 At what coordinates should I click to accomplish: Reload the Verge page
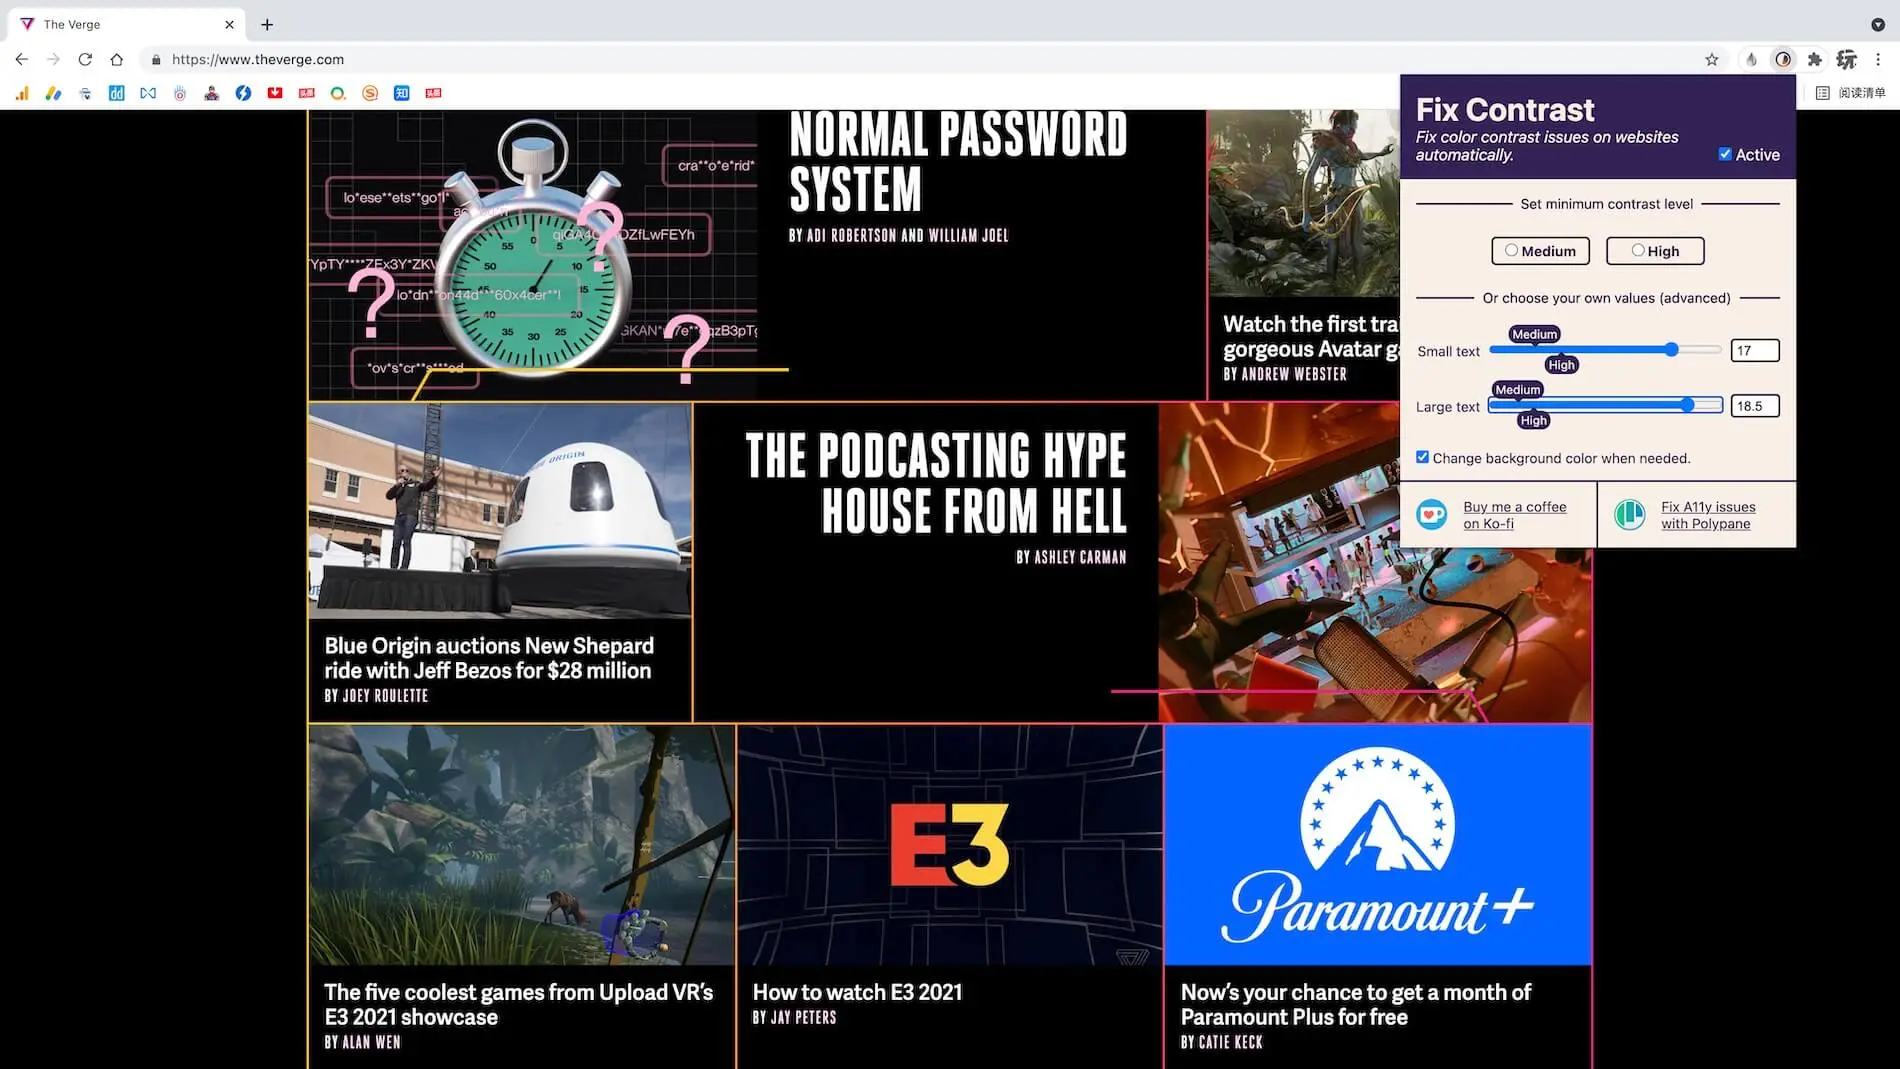(85, 59)
